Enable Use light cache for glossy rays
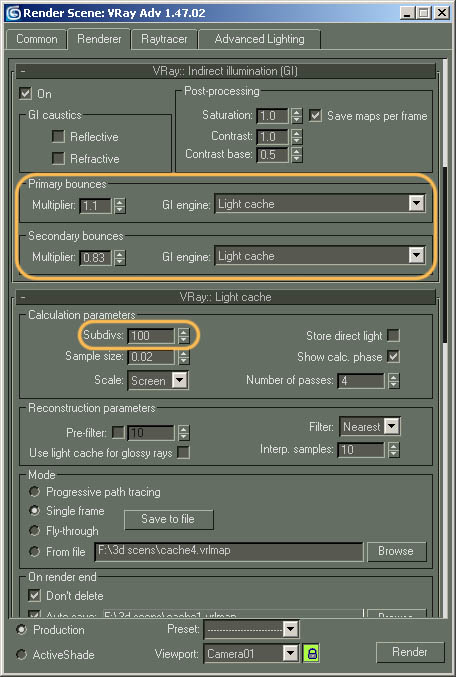The height and width of the screenshot is (677, 456). (x=183, y=452)
